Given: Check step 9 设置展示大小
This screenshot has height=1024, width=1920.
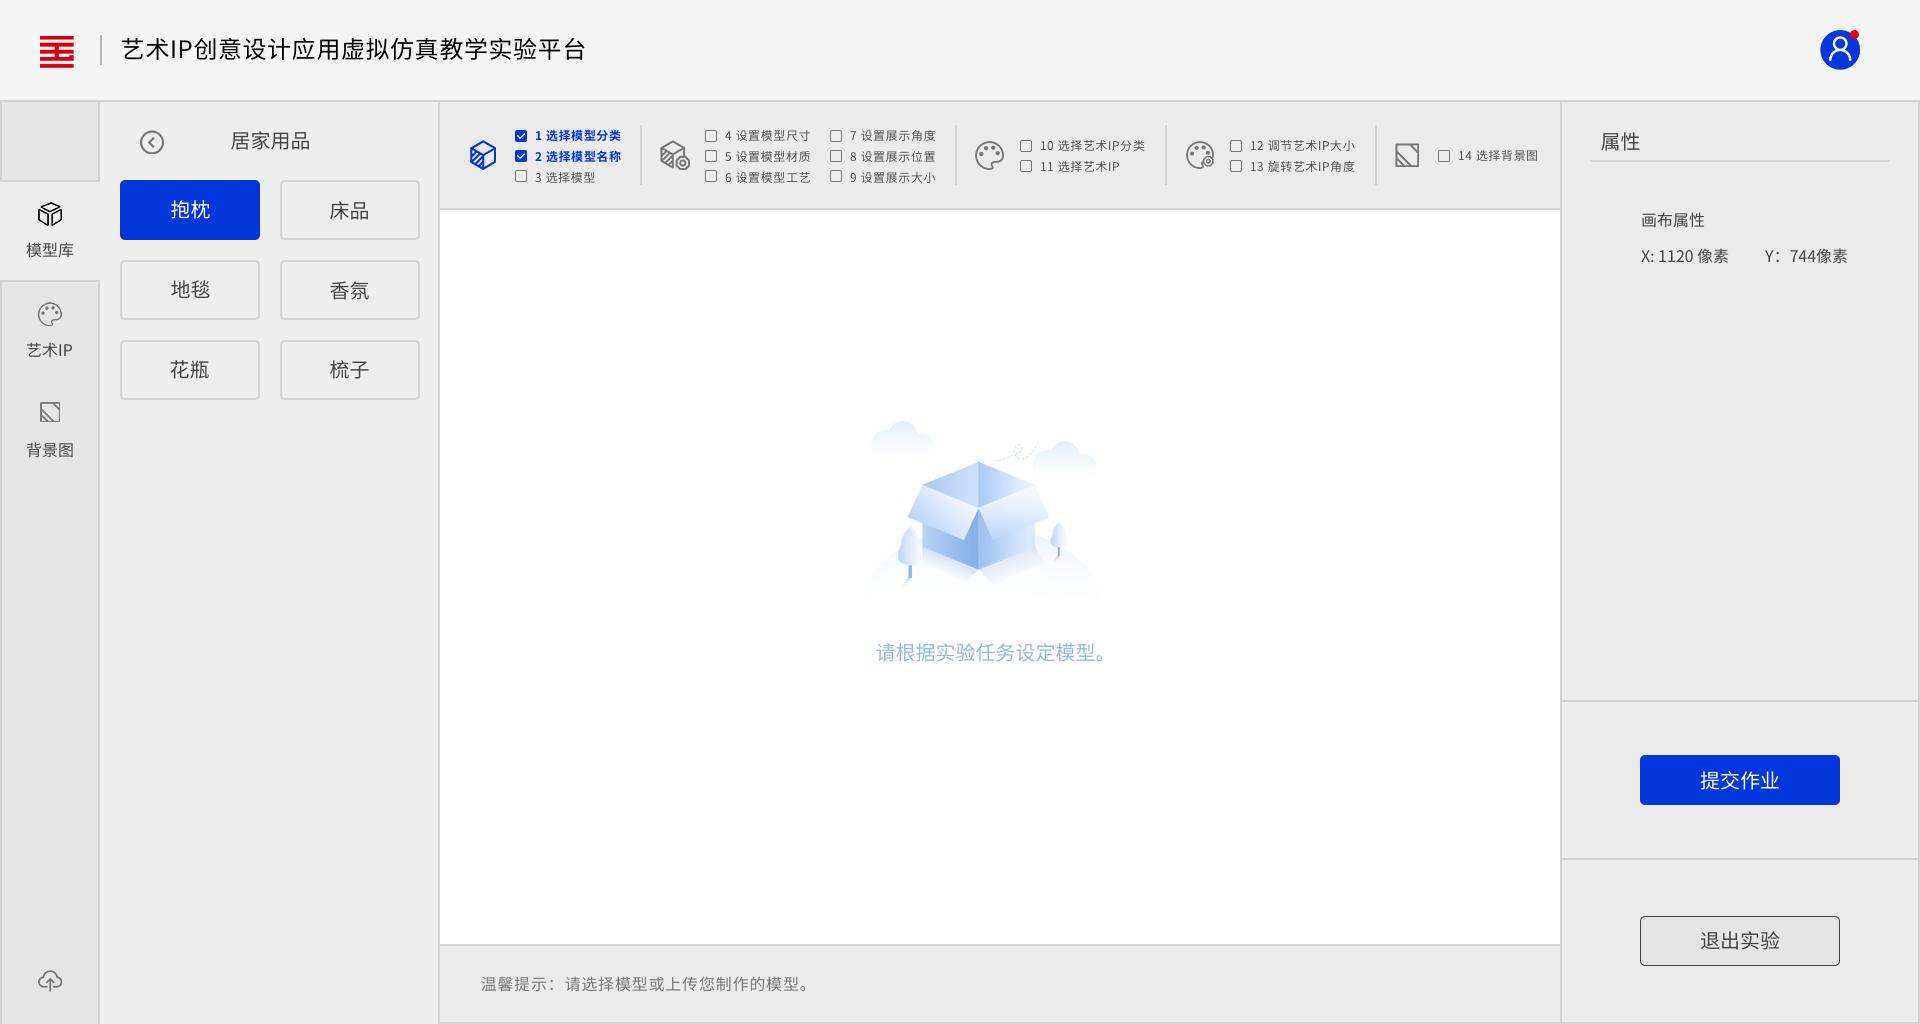Looking at the screenshot, I should pyautogui.click(x=836, y=177).
